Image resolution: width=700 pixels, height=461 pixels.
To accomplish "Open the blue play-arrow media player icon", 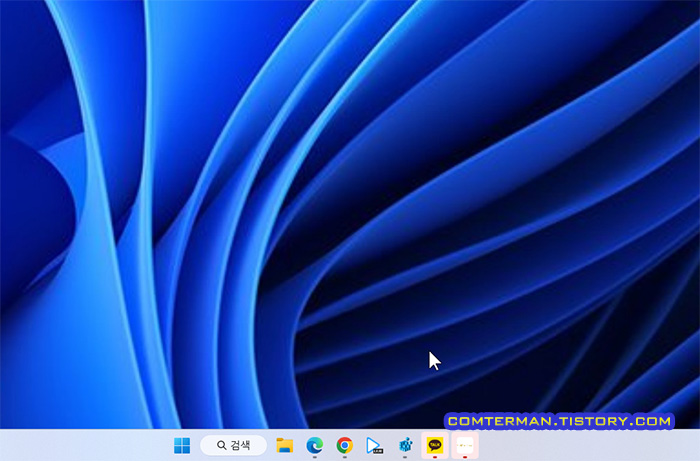I will 374,445.
